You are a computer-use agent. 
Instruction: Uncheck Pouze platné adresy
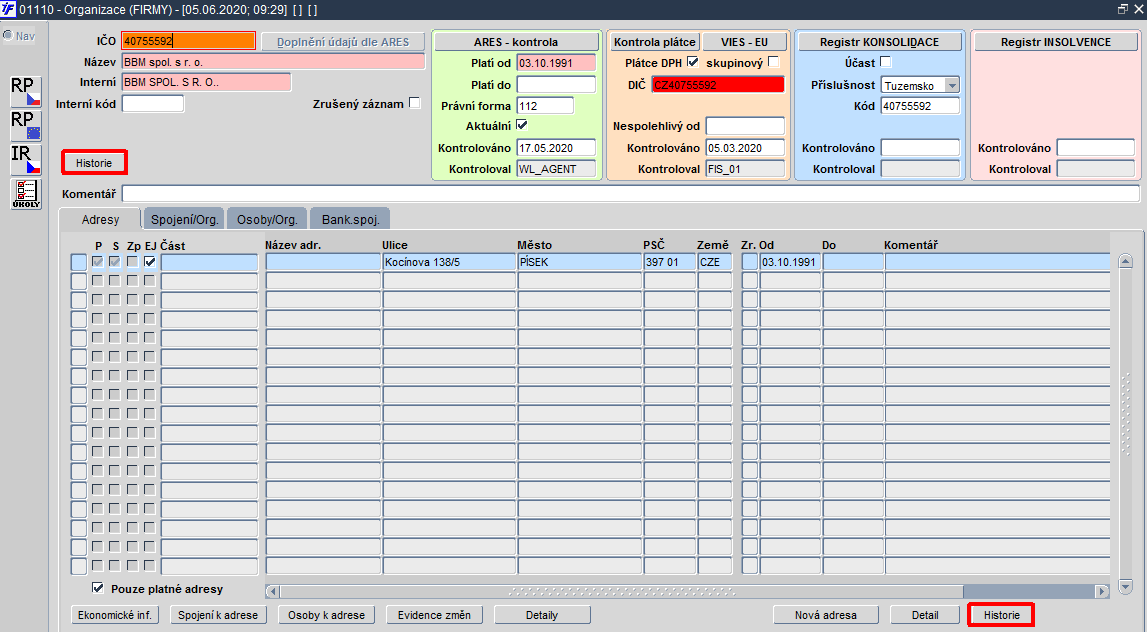(x=97, y=588)
